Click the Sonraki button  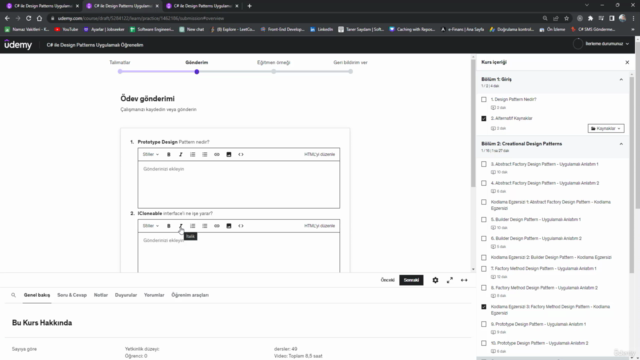[411, 280]
